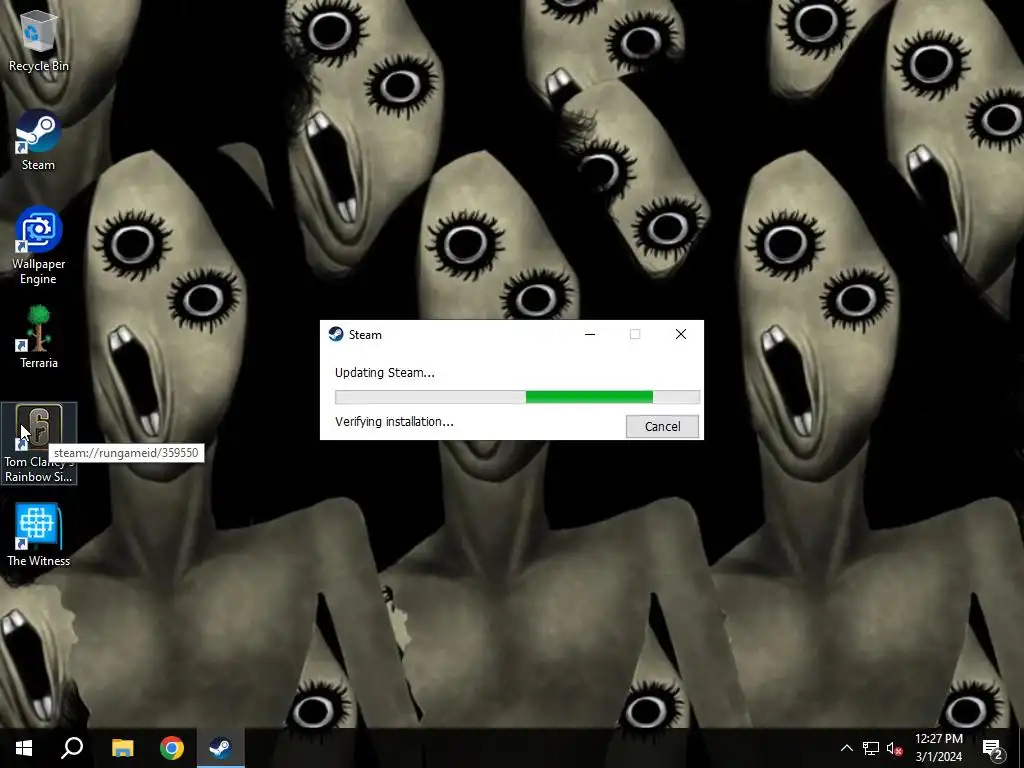Viewport: 1024px width, 768px height.
Task: Select Tom Clancy's Rainbow Six shortcut
Action: (39, 443)
